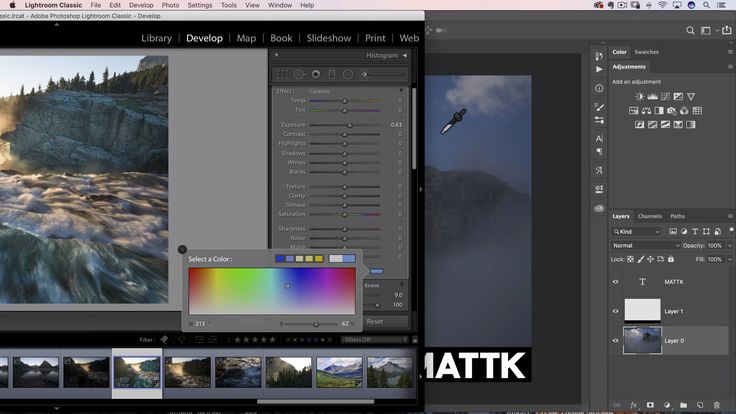Screen dimensions: 736x414
Task: Toggle lock all padlock in Layers
Action: pyautogui.click(x=671, y=259)
